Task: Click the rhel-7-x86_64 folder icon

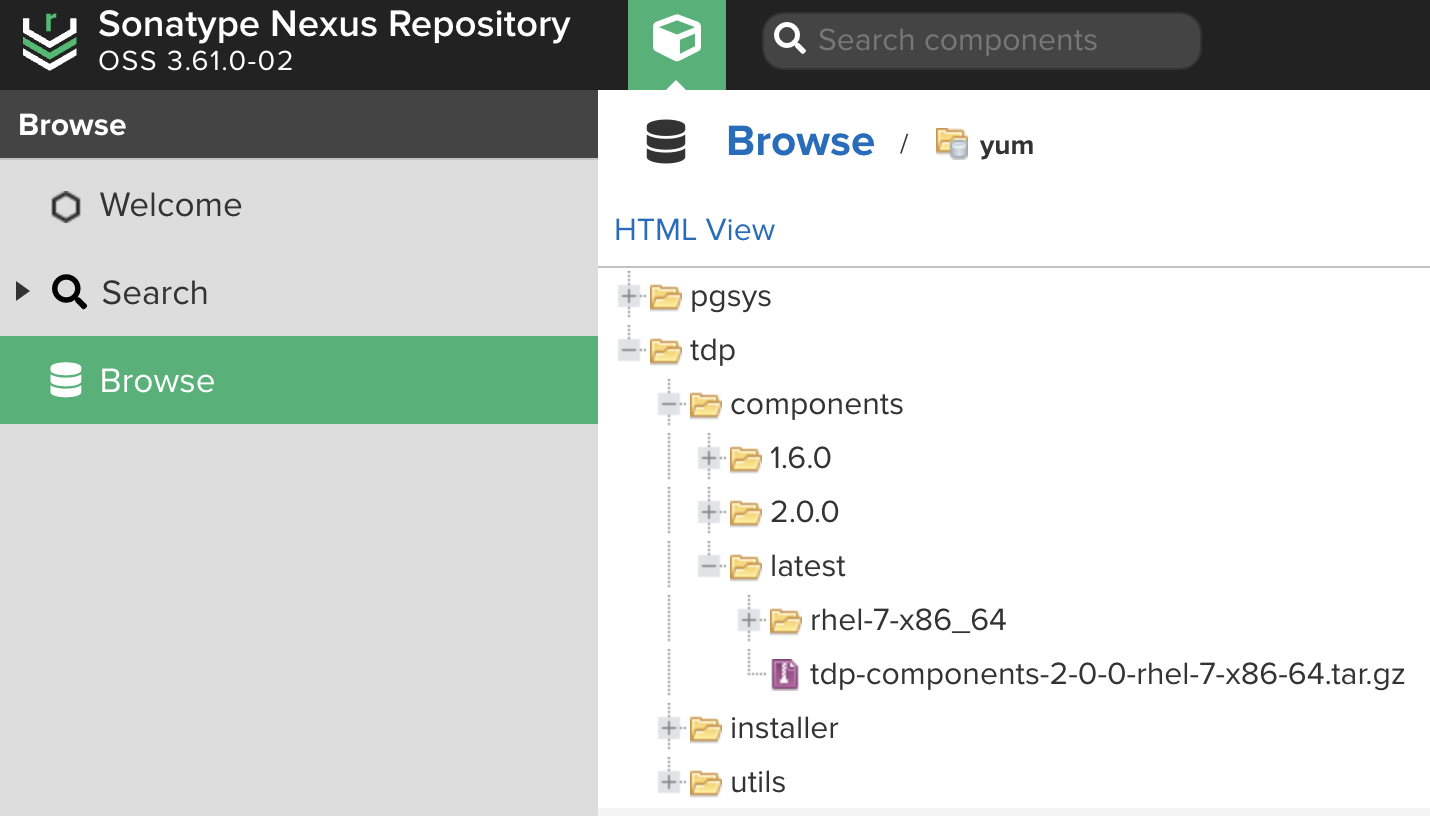Action: [785, 621]
